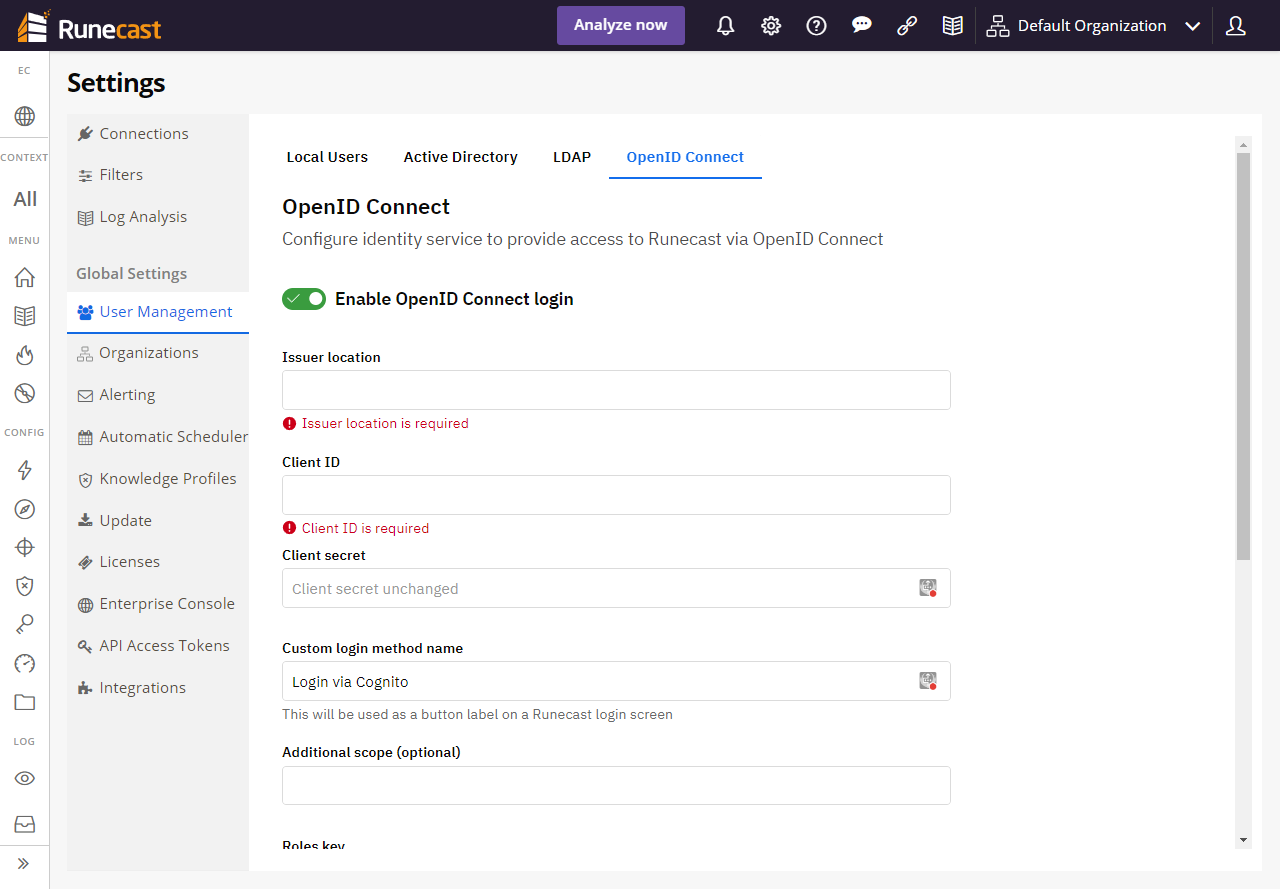Click the 'Client ID is required' error text
The height and width of the screenshot is (889, 1280).
(x=365, y=528)
